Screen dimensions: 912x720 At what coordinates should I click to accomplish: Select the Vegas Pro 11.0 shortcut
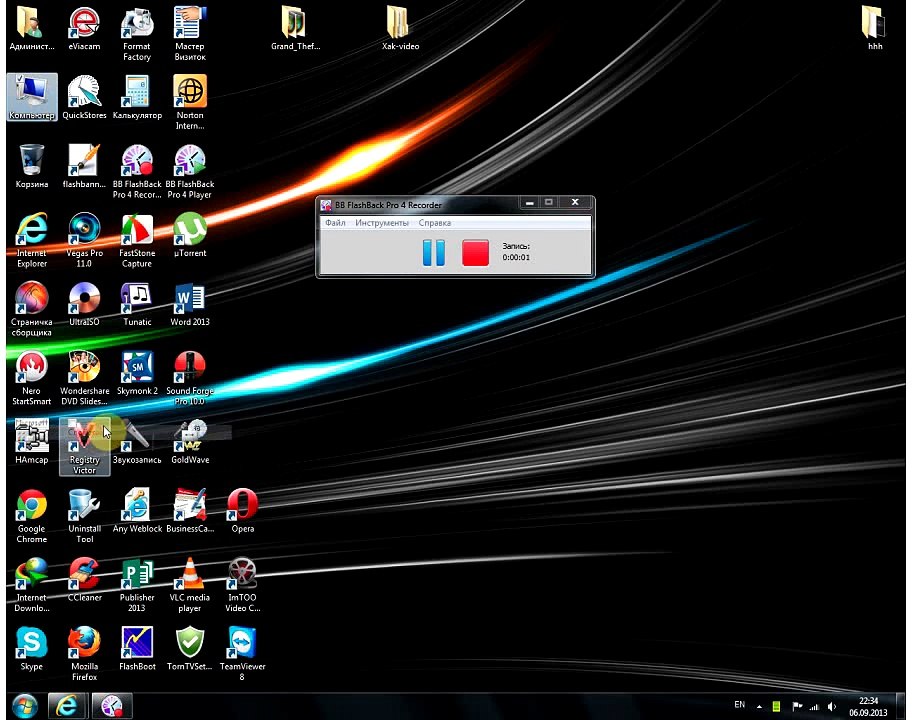tap(84, 241)
